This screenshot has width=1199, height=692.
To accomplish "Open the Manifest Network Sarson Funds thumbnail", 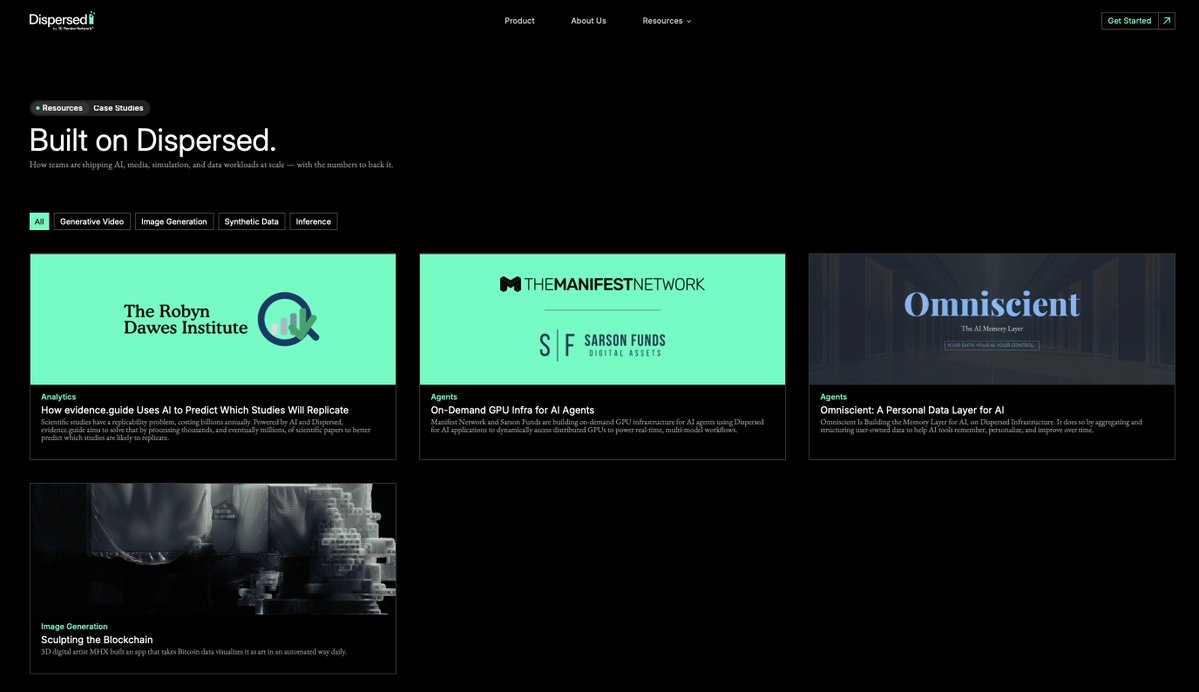I will tap(602, 319).
